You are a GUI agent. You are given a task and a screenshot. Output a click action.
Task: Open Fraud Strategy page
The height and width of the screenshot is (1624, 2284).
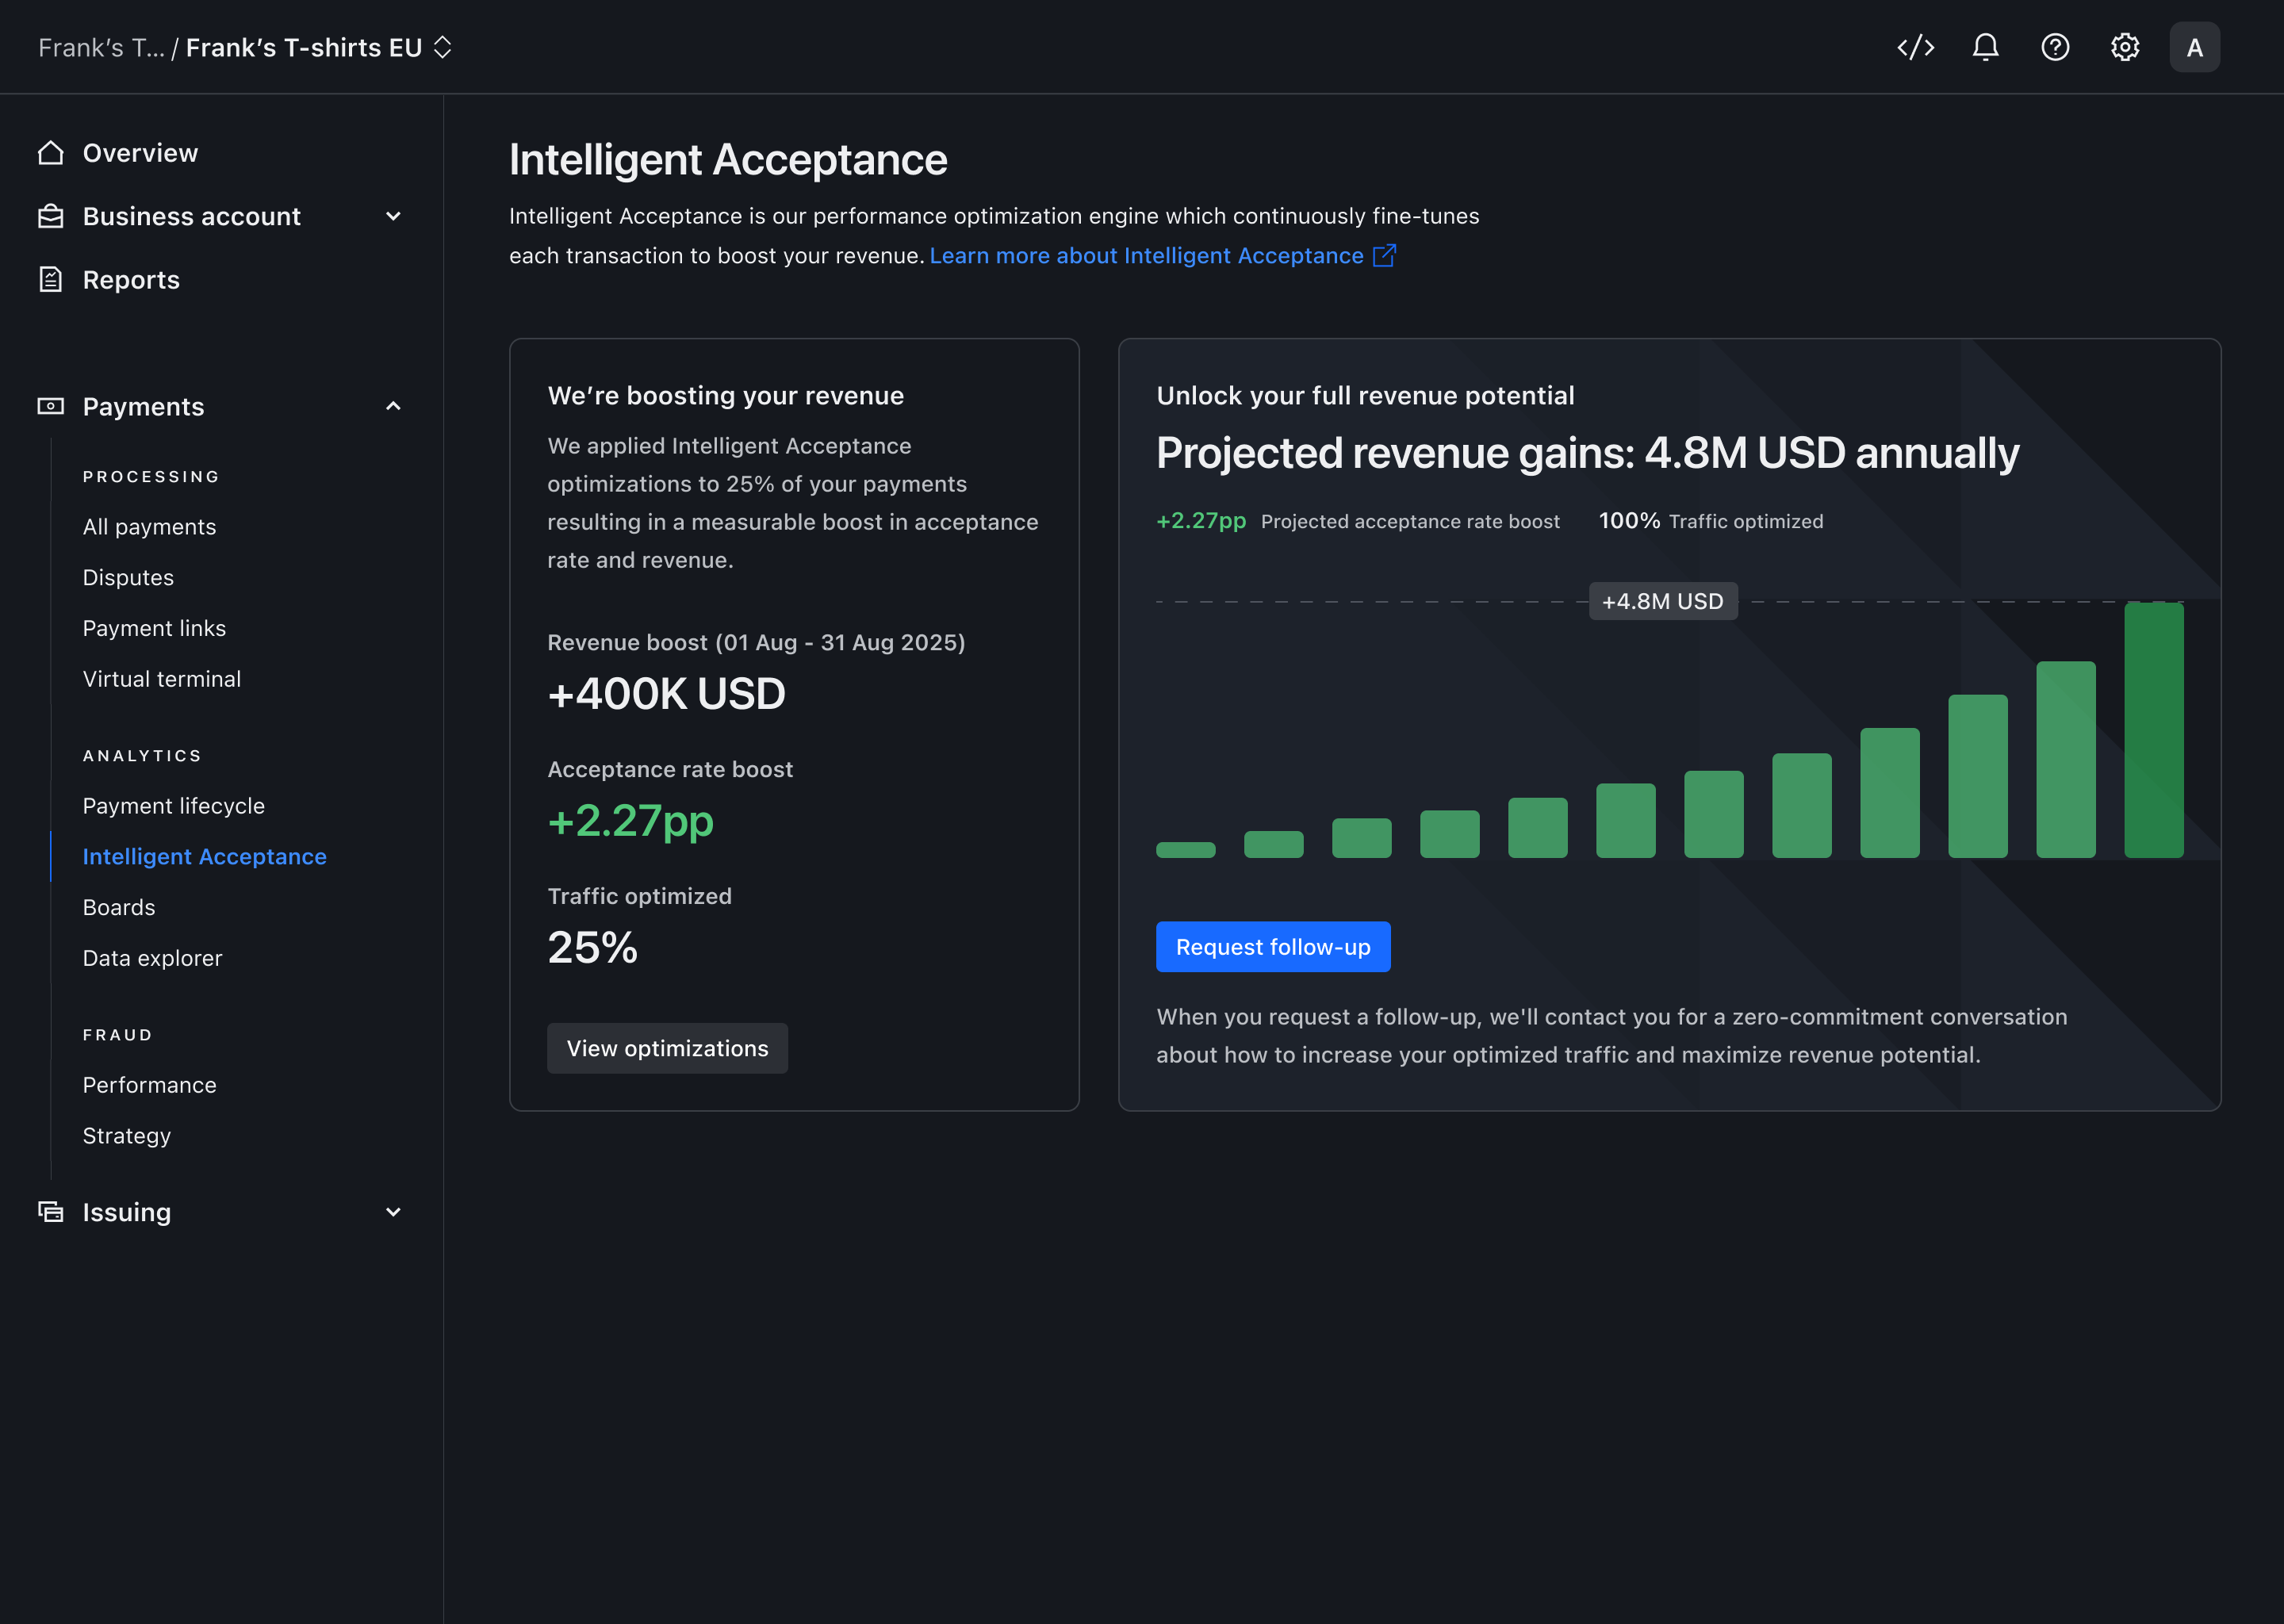click(127, 1136)
